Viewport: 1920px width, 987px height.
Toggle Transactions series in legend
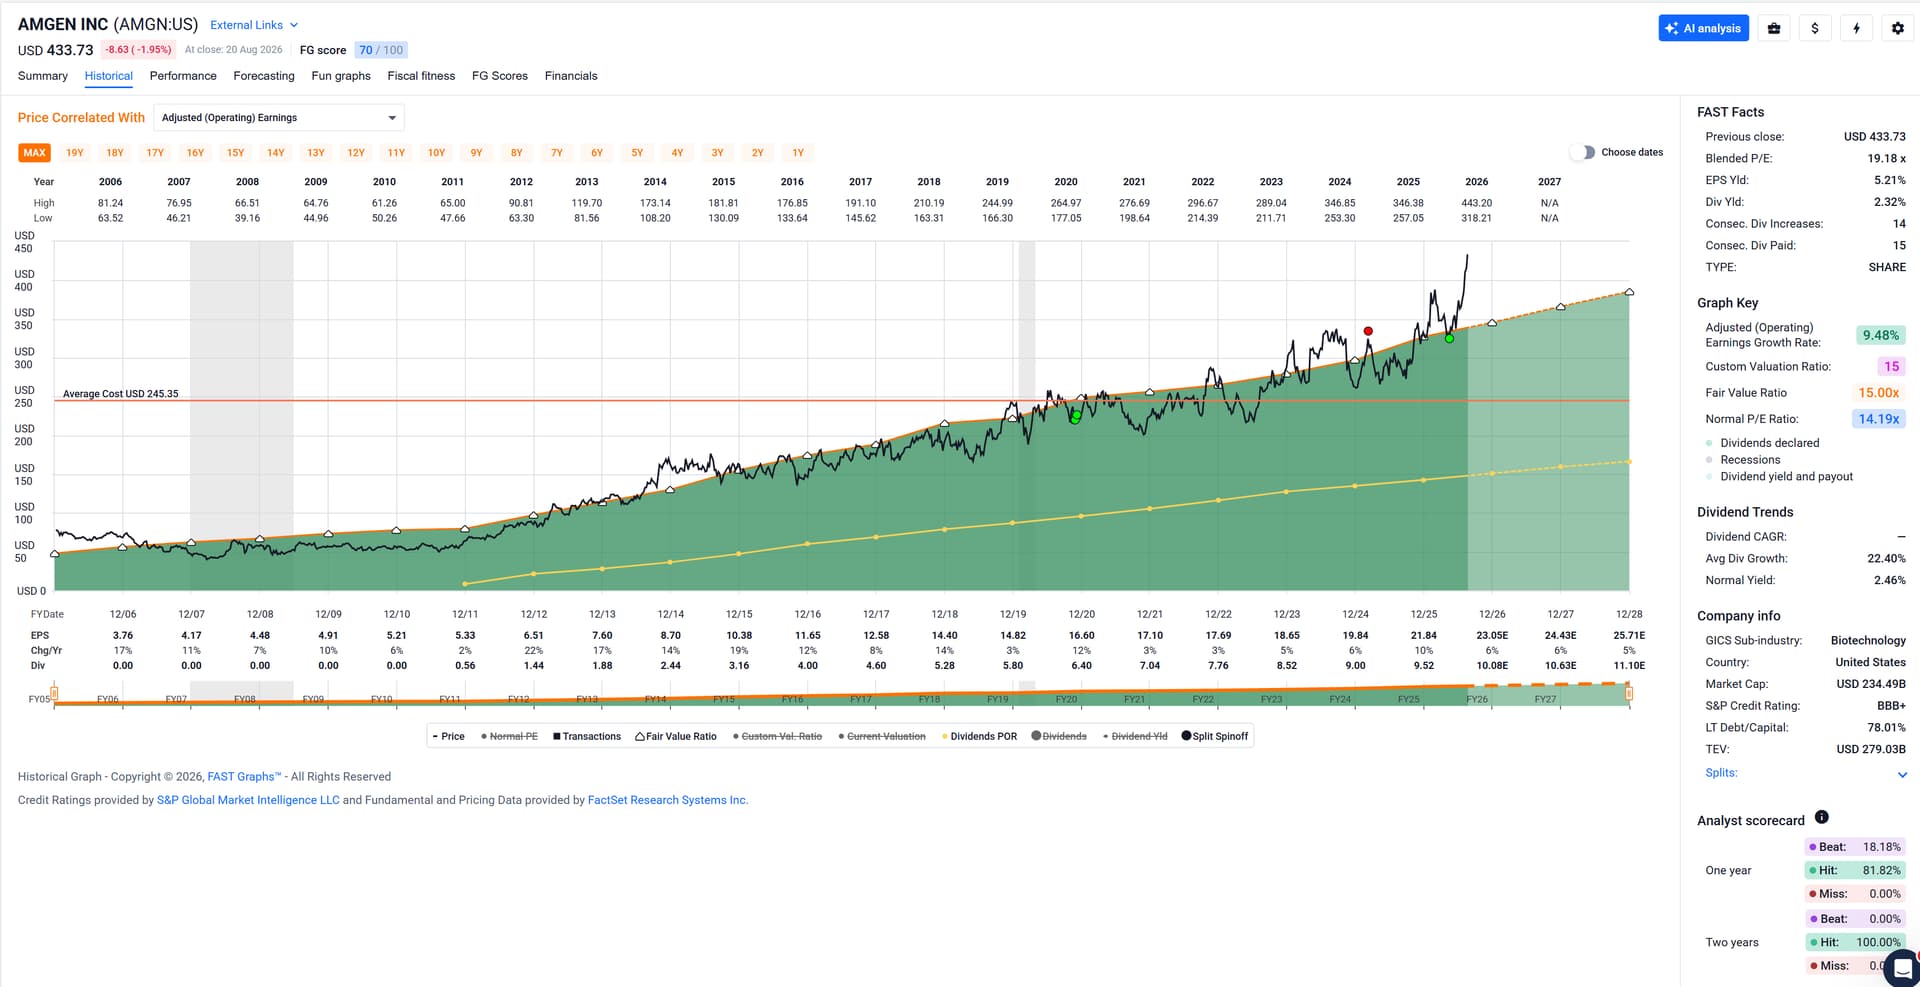[587, 736]
